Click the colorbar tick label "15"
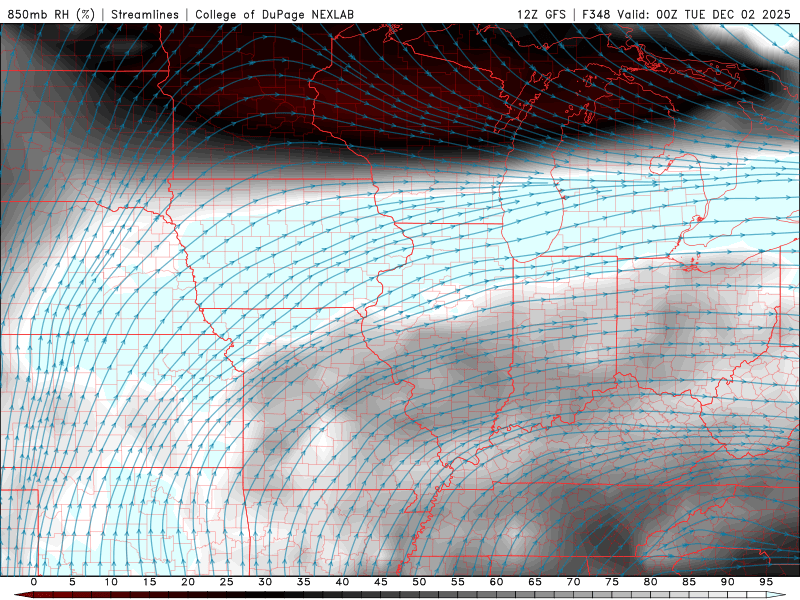Viewport: 800px width, 600px height. 149,582
